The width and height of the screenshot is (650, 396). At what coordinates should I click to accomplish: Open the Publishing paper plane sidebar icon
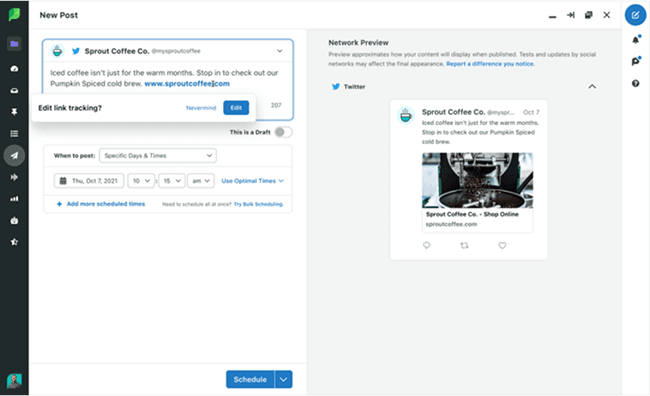(x=15, y=155)
